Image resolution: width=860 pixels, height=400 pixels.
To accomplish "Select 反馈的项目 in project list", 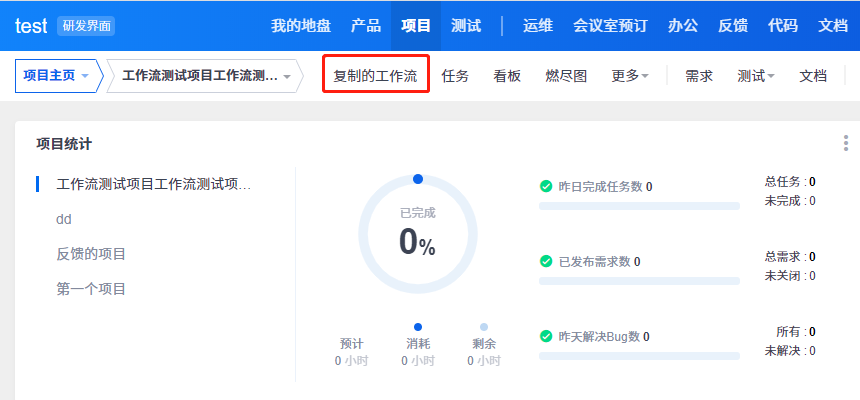I will 91,254.
